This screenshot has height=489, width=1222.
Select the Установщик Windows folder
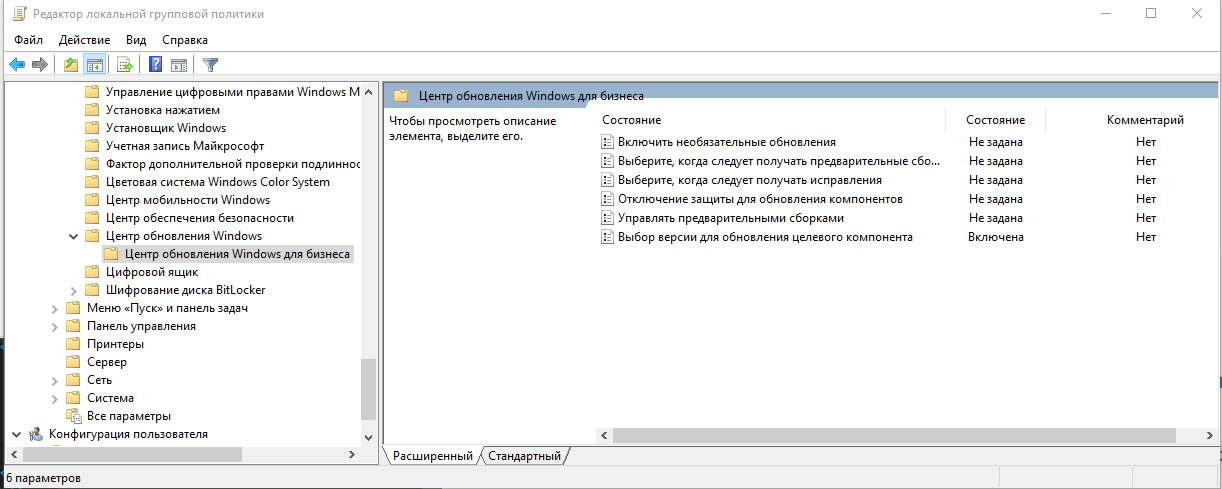(166, 128)
